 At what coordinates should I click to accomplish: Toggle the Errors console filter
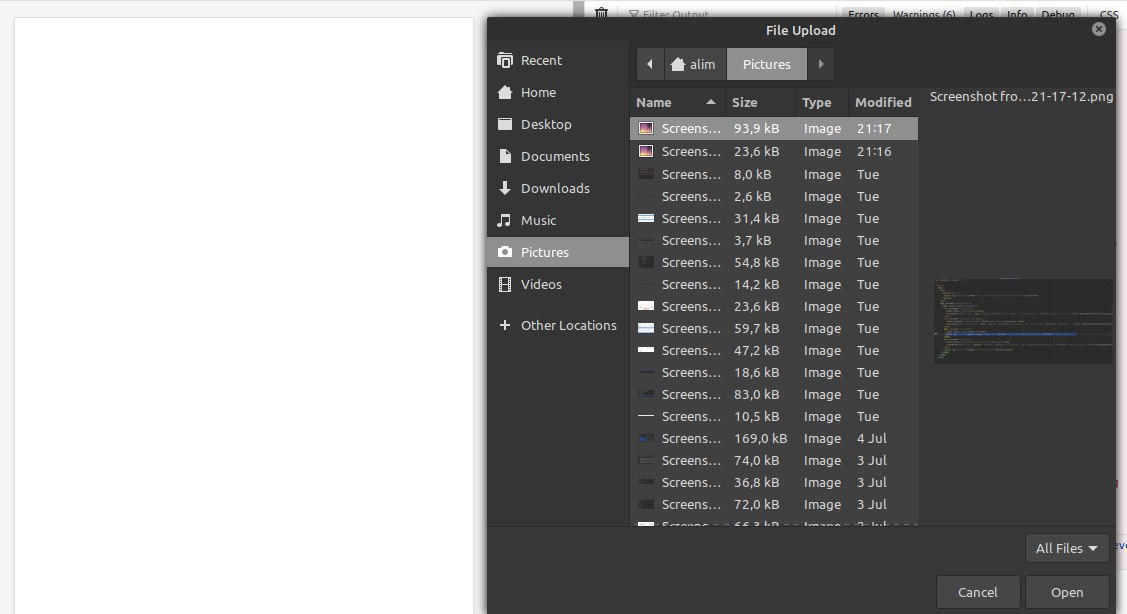point(863,14)
